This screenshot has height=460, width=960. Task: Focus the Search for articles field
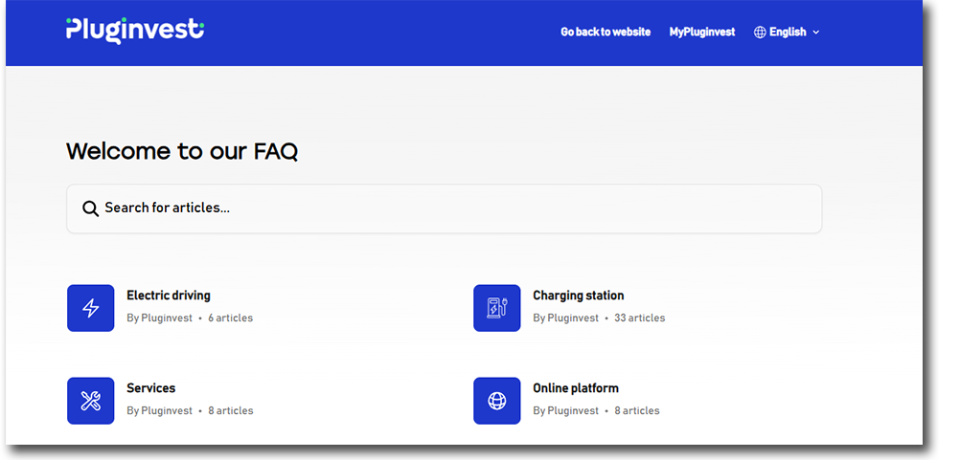[x=444, y=209]
